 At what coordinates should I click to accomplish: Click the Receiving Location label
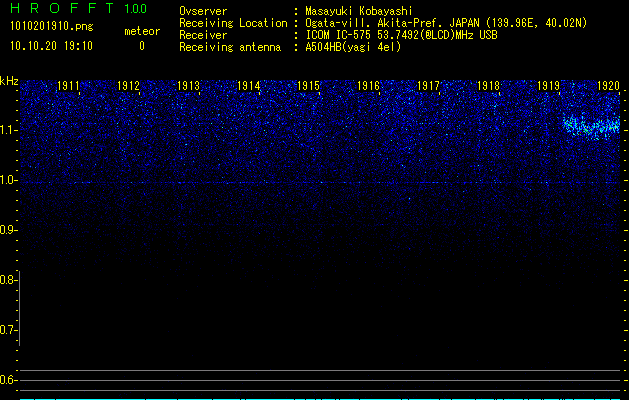point(233,23)
